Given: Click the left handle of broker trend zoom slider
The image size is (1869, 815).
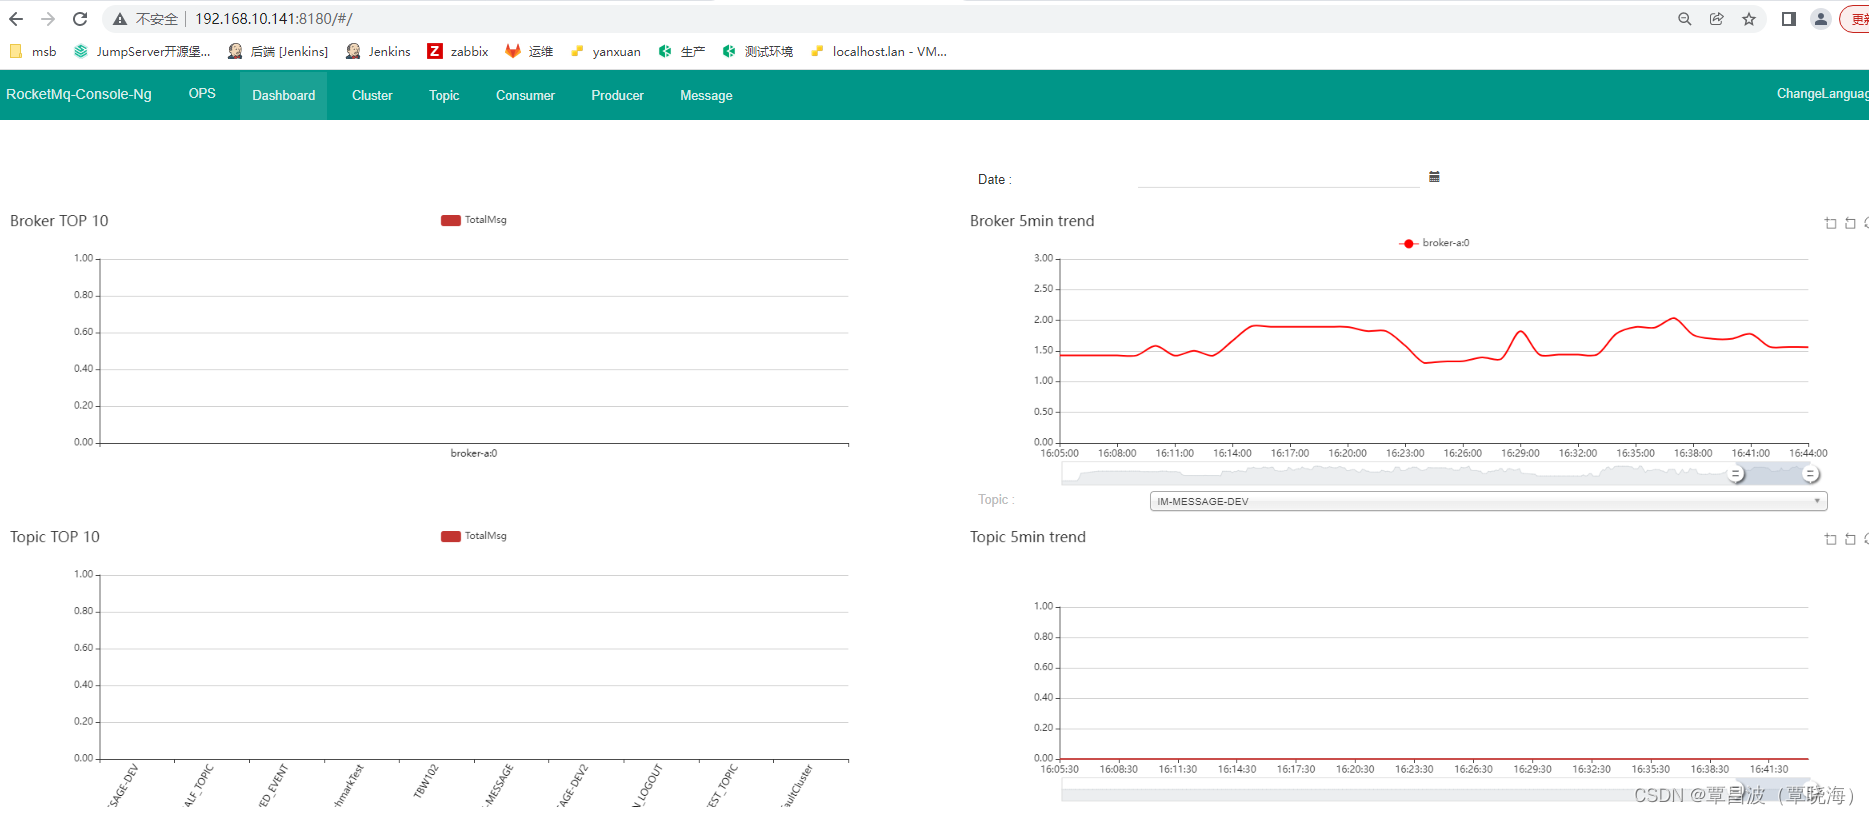Looking at the screenshot, I should coord(1736,474).
